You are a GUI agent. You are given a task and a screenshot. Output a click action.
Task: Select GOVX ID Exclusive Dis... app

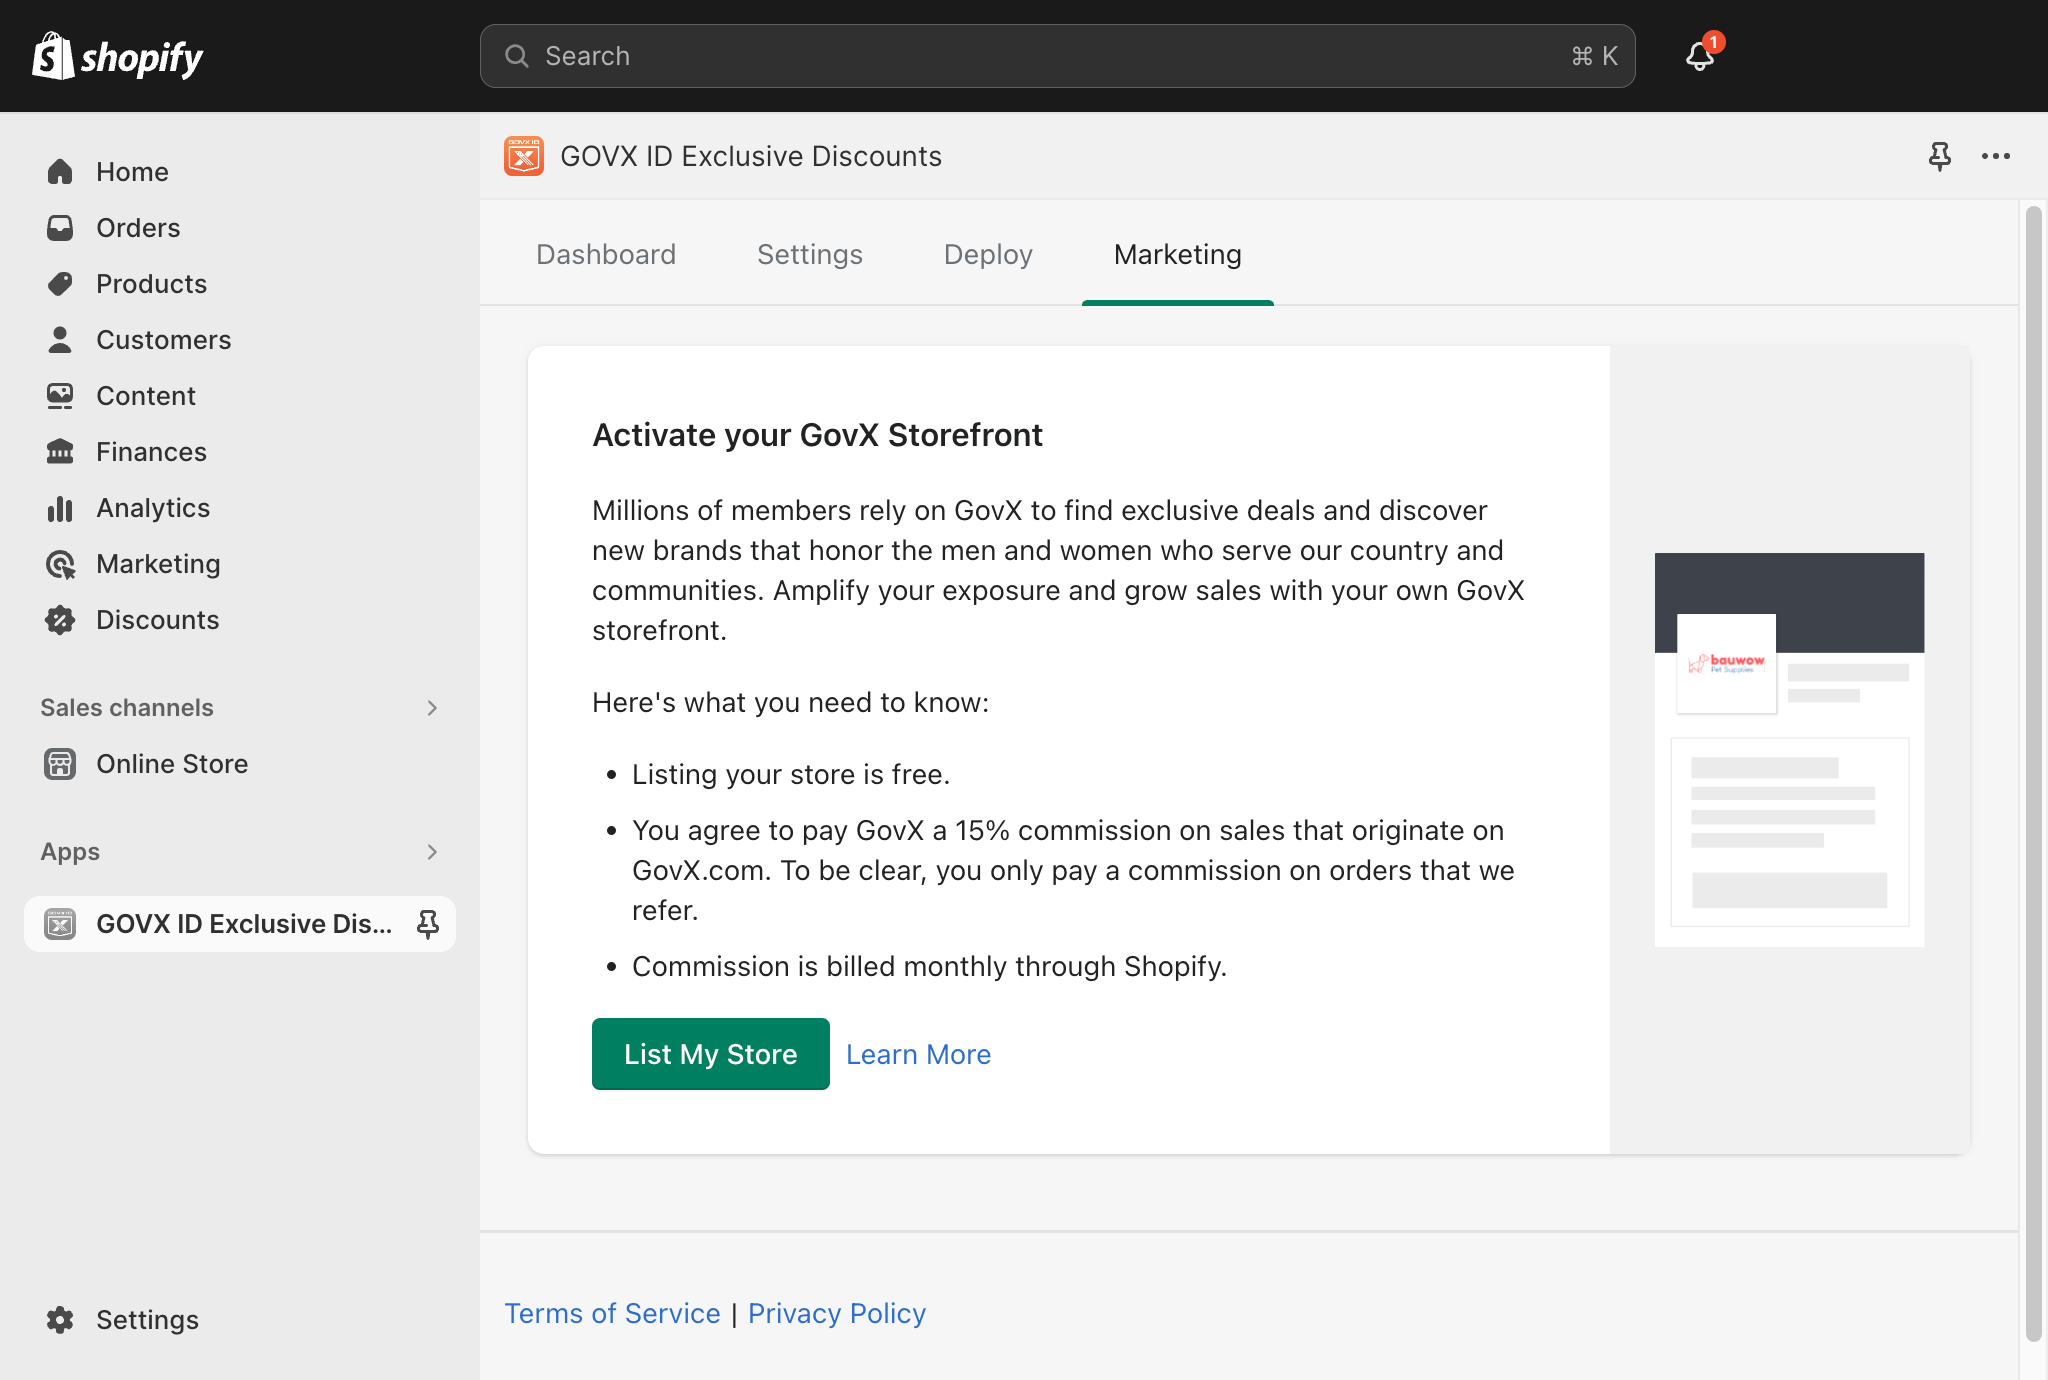click(x=240, y=924)
